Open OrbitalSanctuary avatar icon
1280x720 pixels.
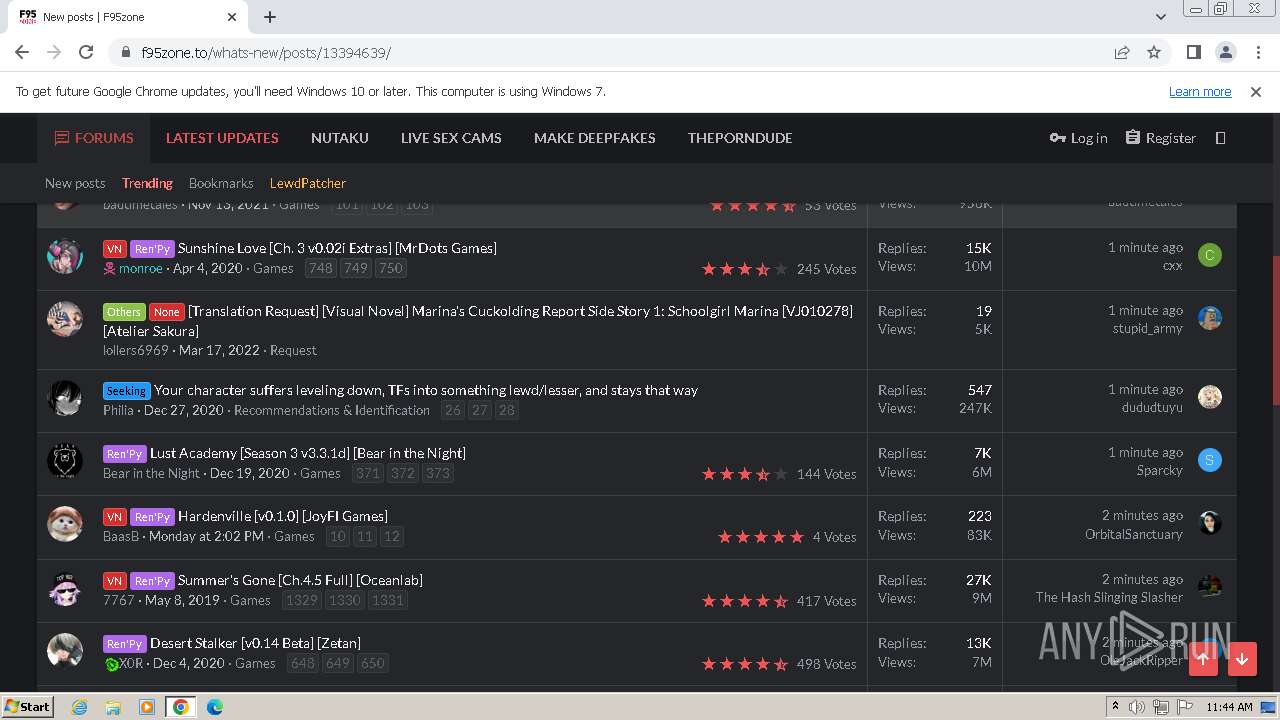click(x=1209, y=523)
